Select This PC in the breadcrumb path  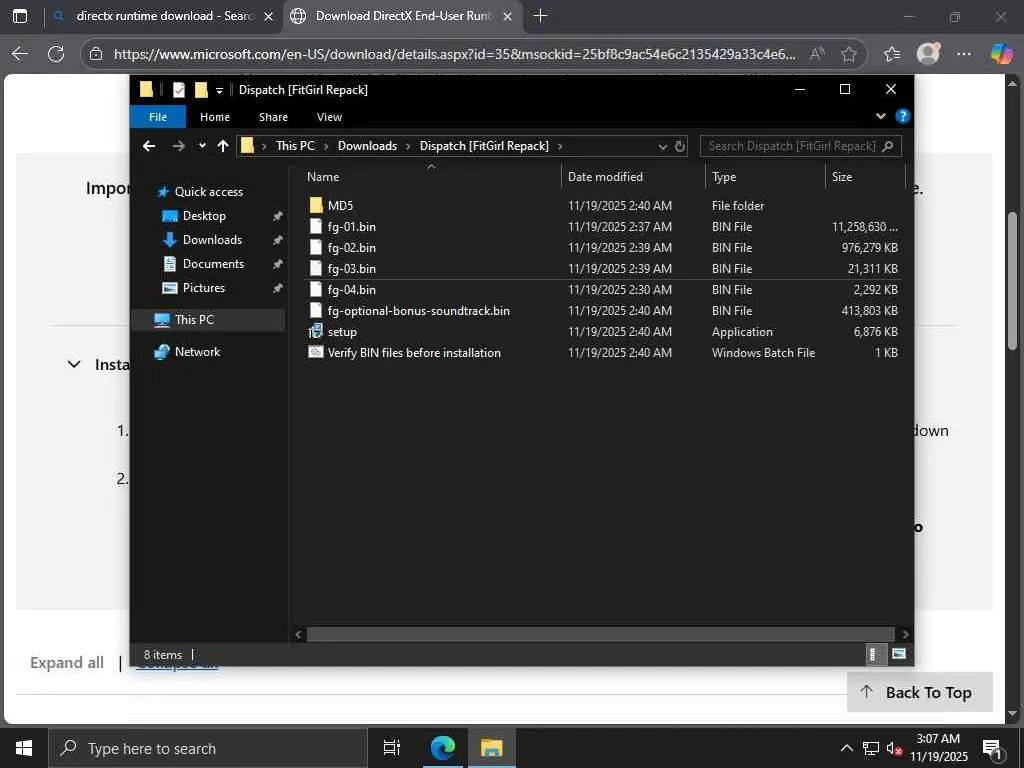tap(295, 146)
